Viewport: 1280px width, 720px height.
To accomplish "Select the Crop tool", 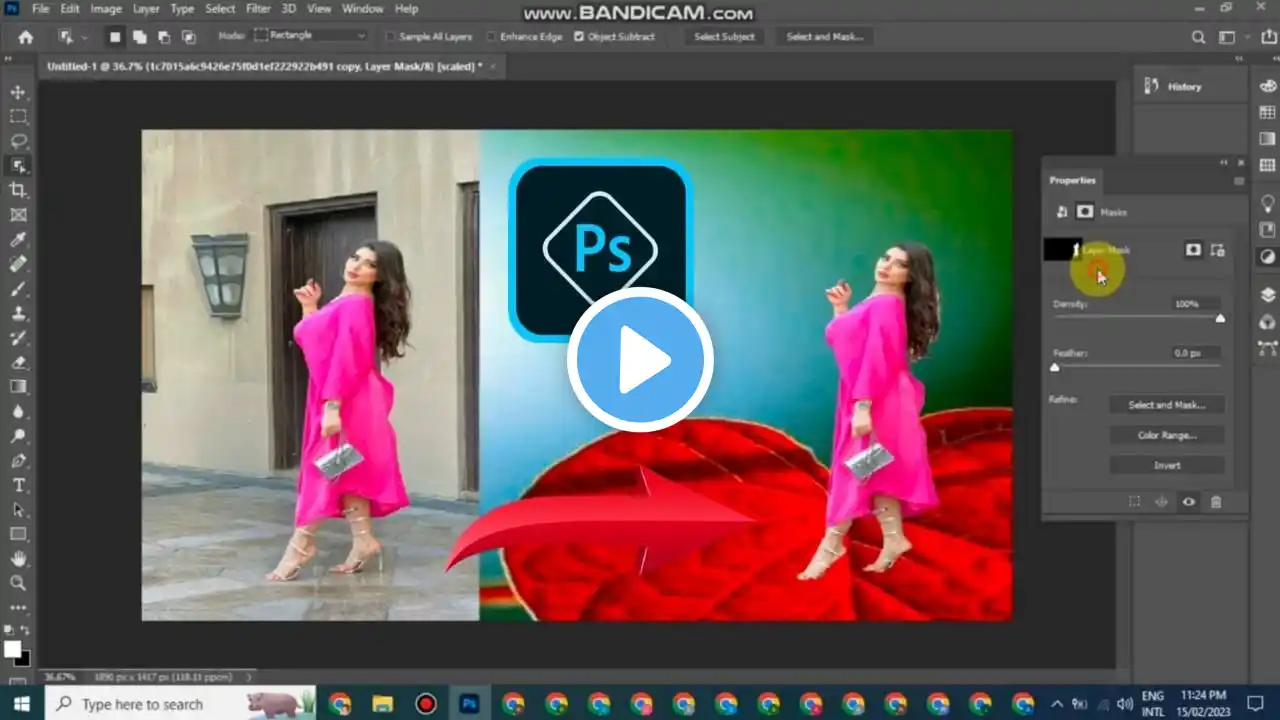I will pyautogui.click(x=18, y=190).
